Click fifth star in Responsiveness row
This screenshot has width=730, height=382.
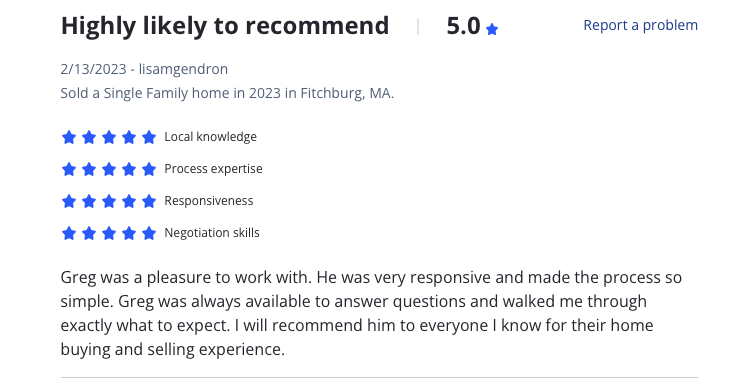(149, 201)
